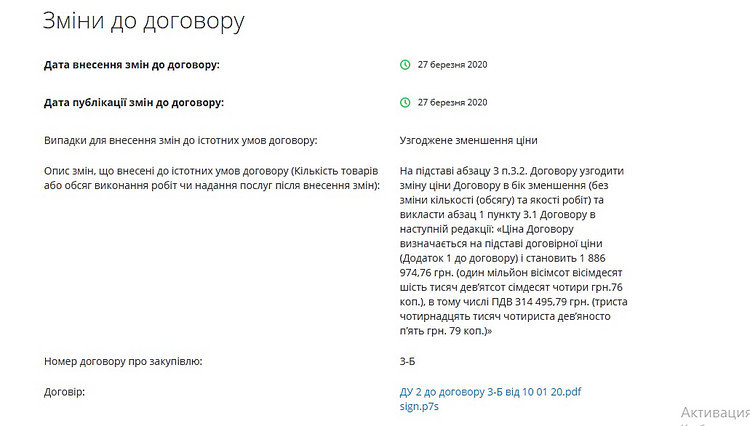Click the last description line п'ять грн. 79 коп.

(446, 331)
